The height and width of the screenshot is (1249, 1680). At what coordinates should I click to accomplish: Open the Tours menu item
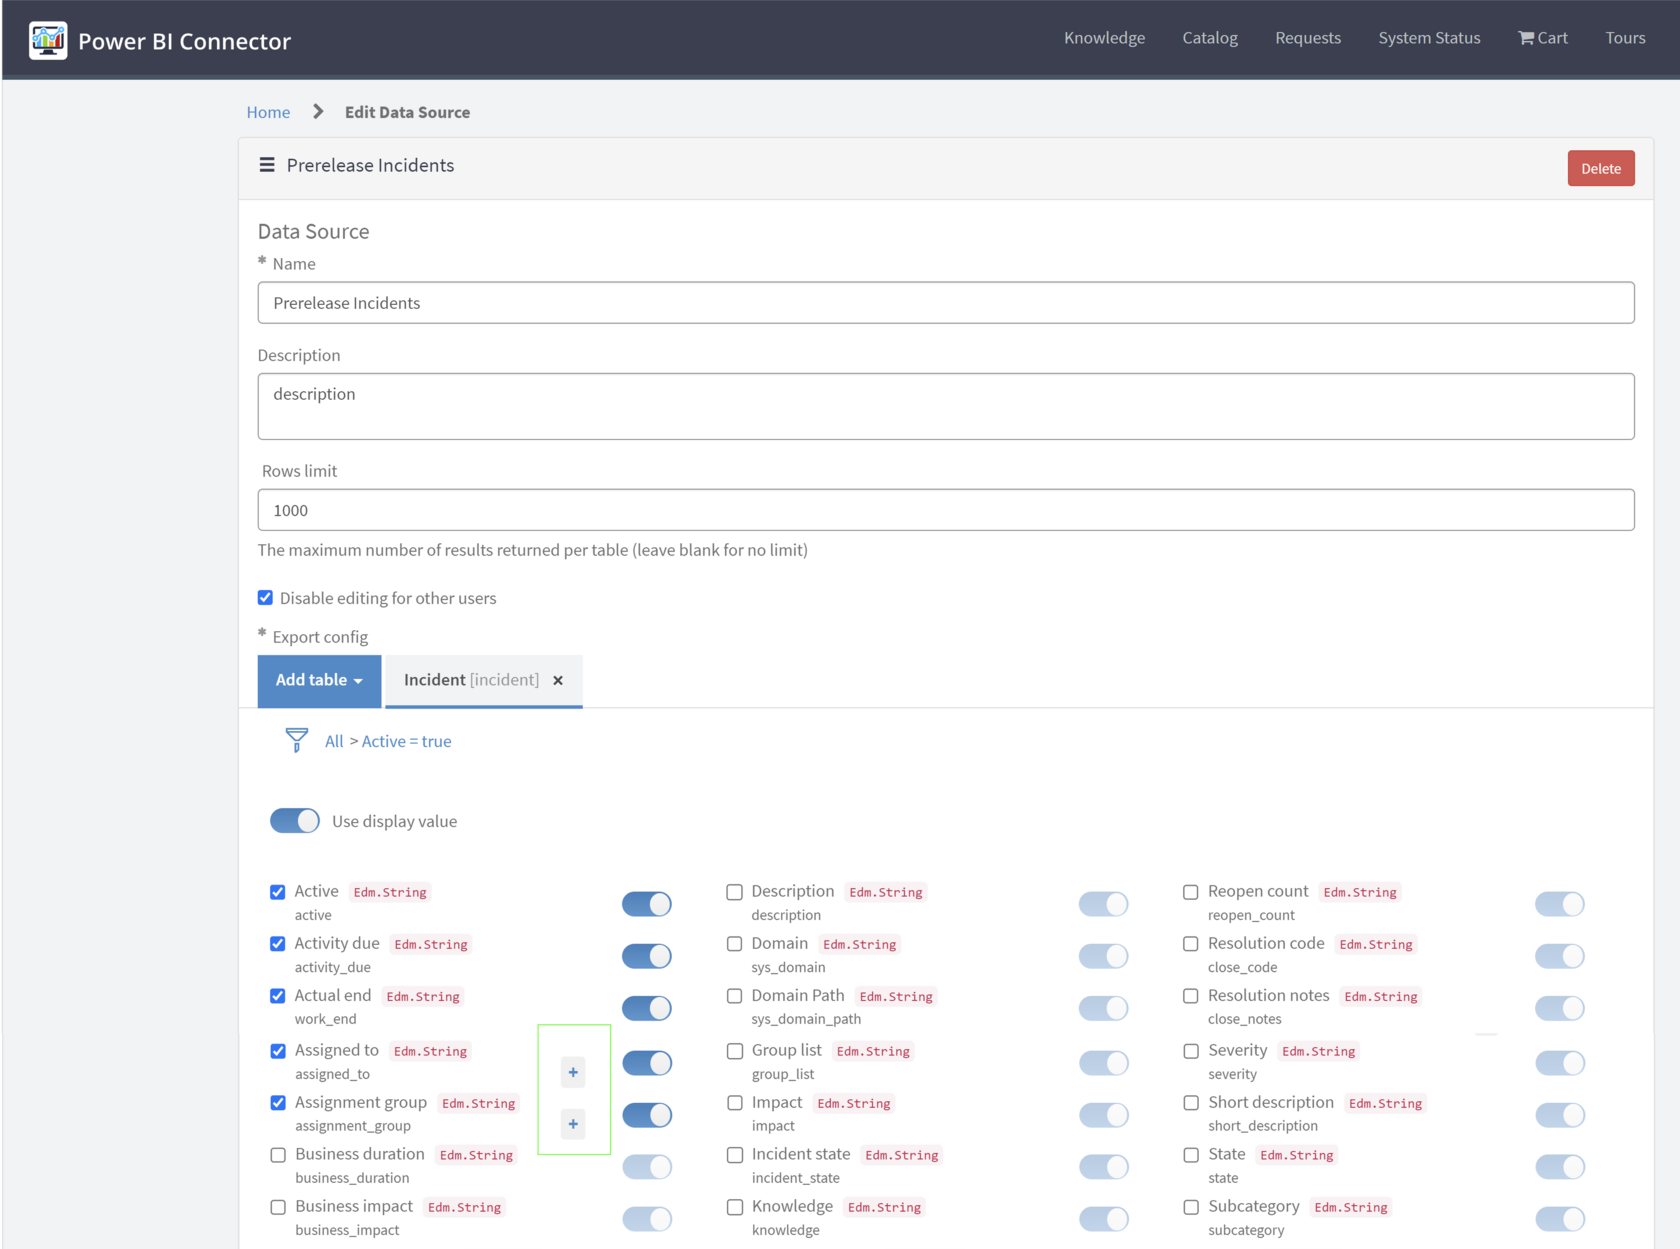coord(1625,38)
